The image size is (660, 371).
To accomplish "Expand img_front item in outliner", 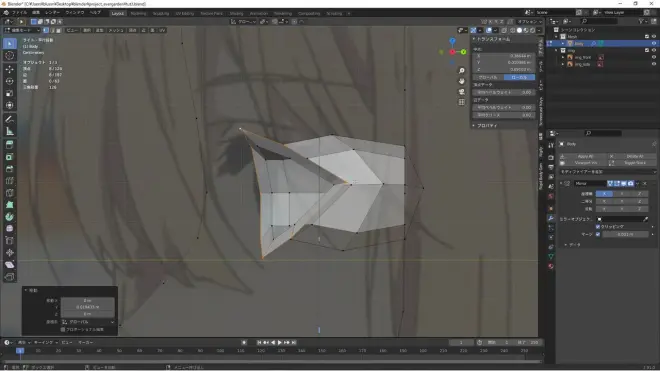I will (x=563, y=57).
